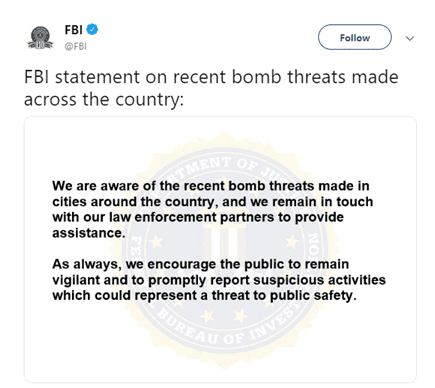The height and width of the screenshot is (388, 435).
Task: Click the twin stars at seal bottom
Action: coord(224,315)
